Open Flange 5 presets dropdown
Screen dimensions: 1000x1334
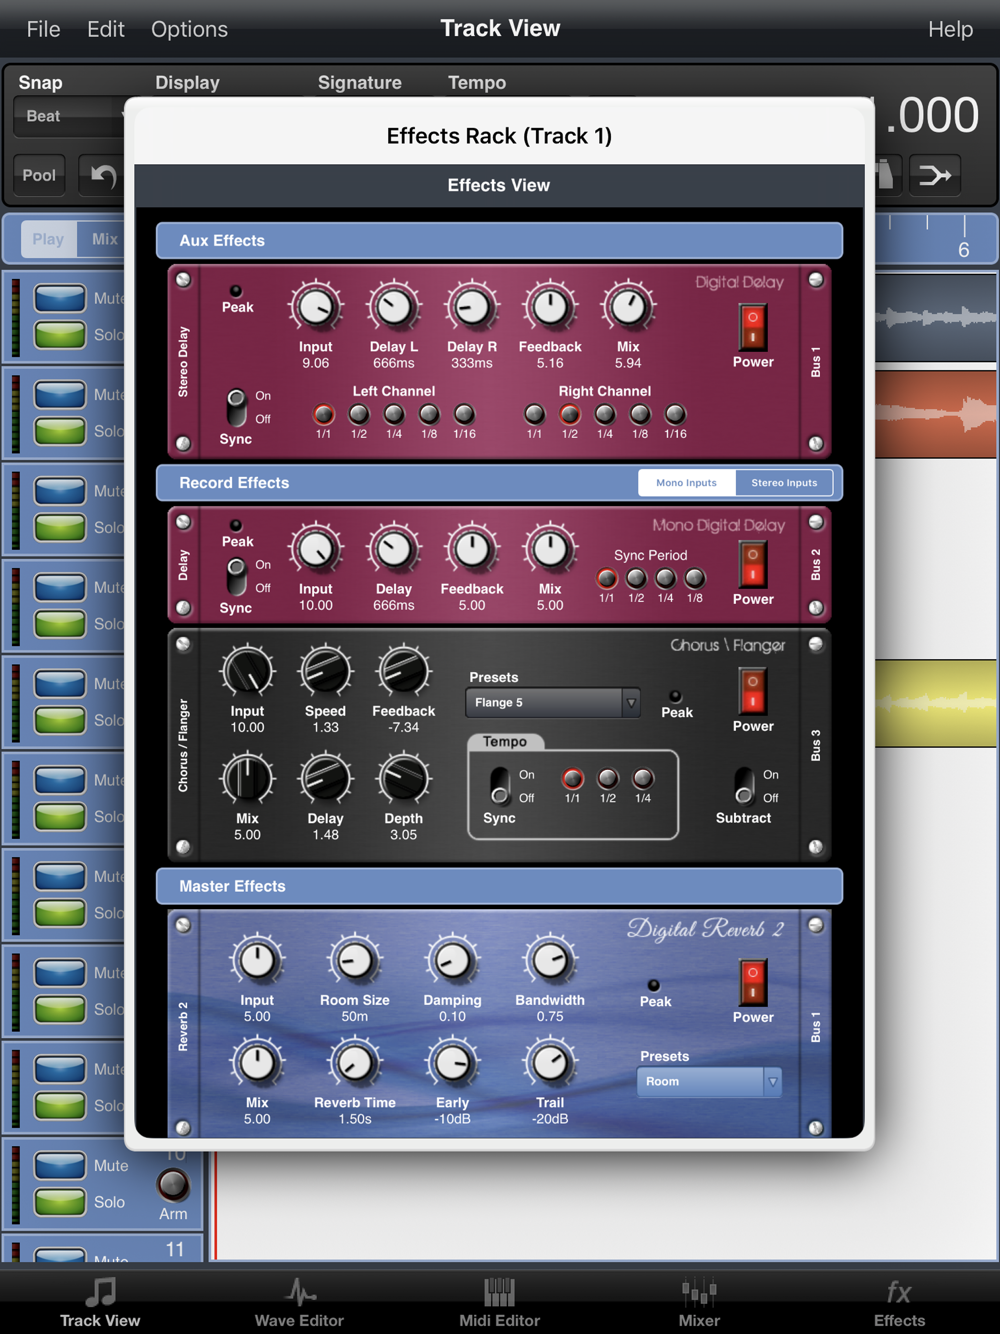(x=552, y=703)
